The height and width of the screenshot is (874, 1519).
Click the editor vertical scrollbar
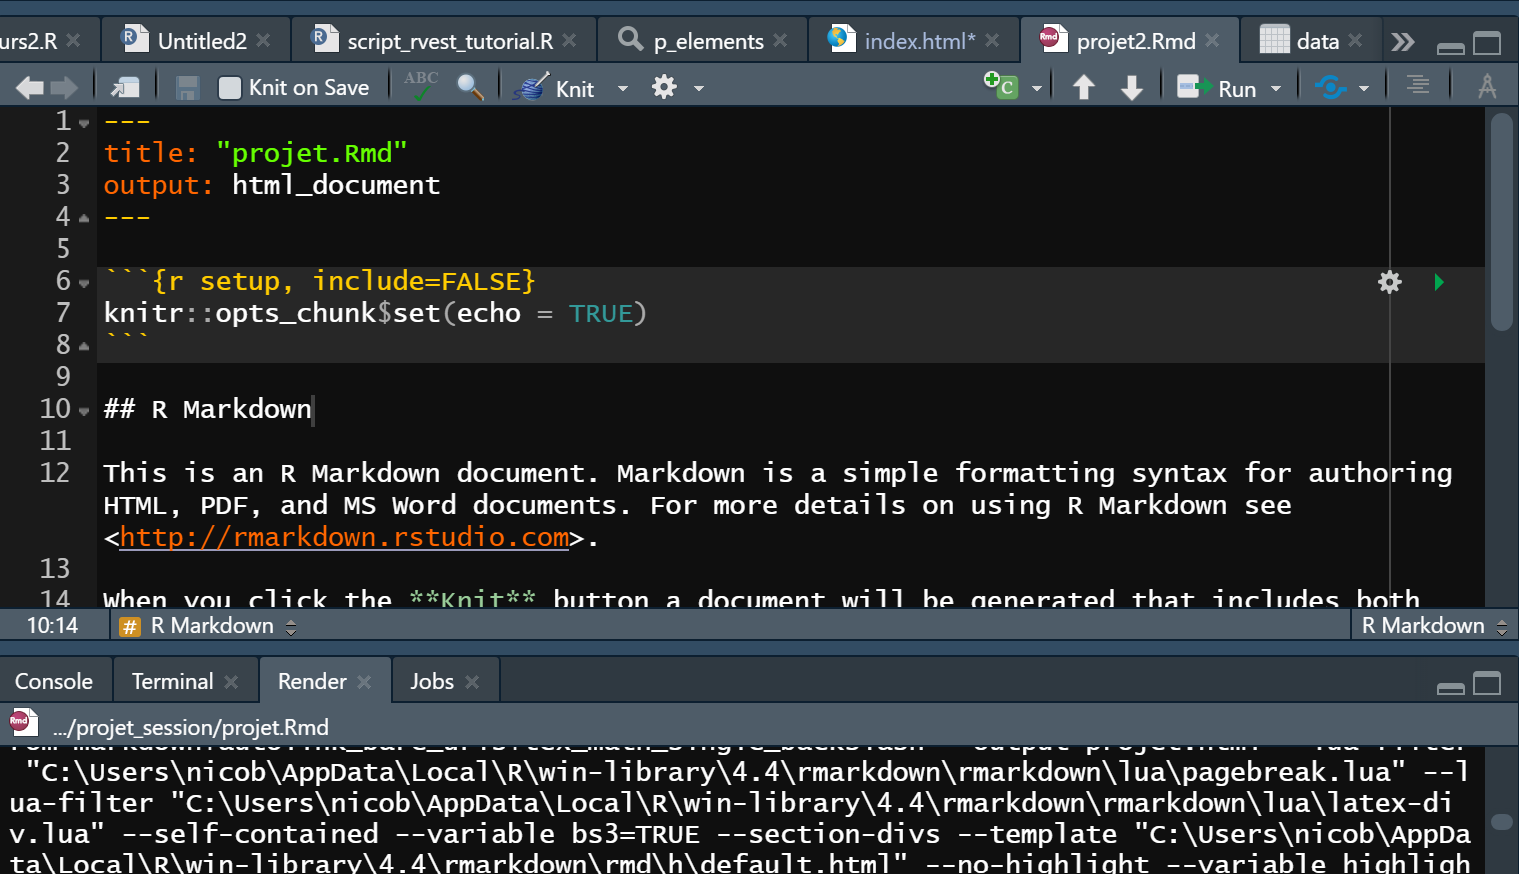tap(1502, 220)
